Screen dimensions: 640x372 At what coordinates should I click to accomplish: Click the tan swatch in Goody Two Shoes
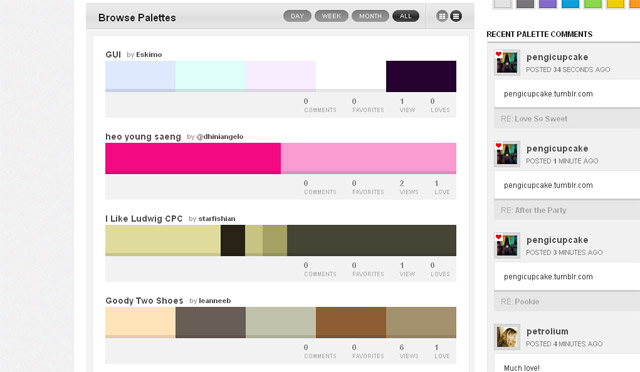[421, 323]
